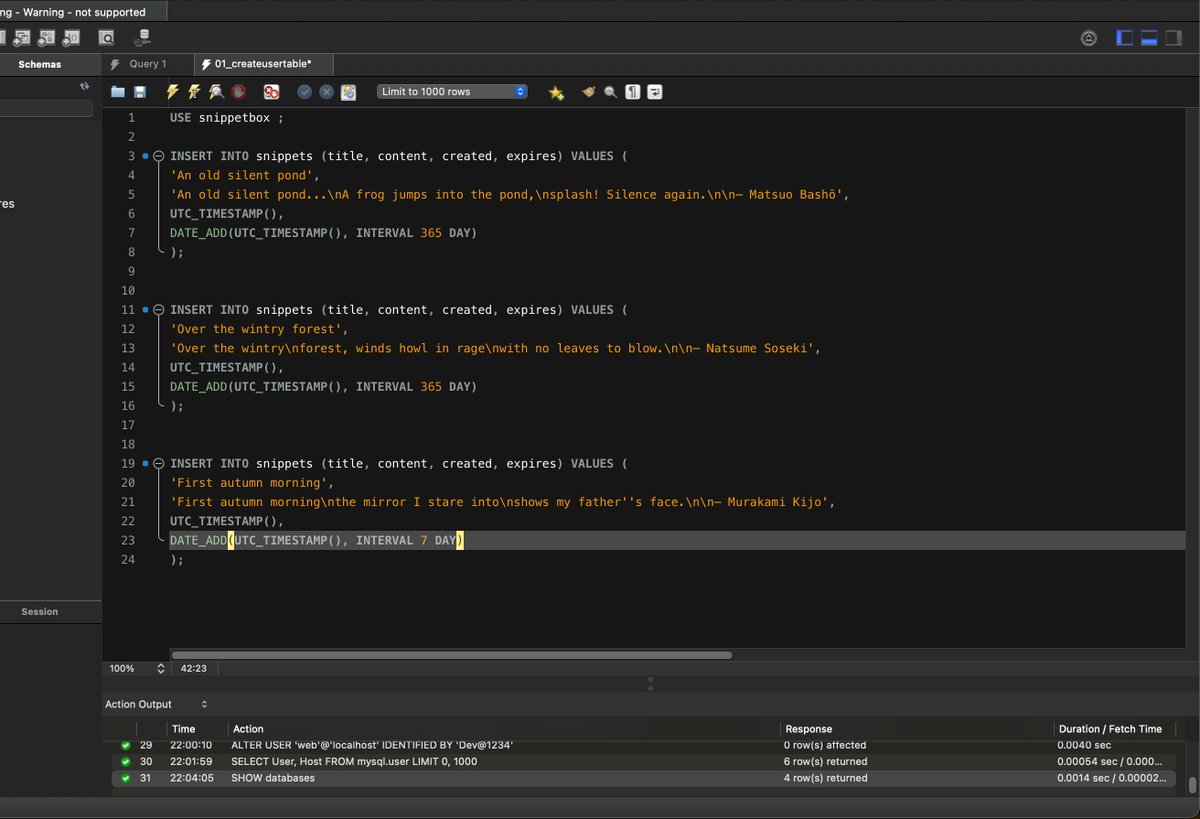
Task: Rollback the current transaction
Action: pyautogui.click(x=326, y=92)
